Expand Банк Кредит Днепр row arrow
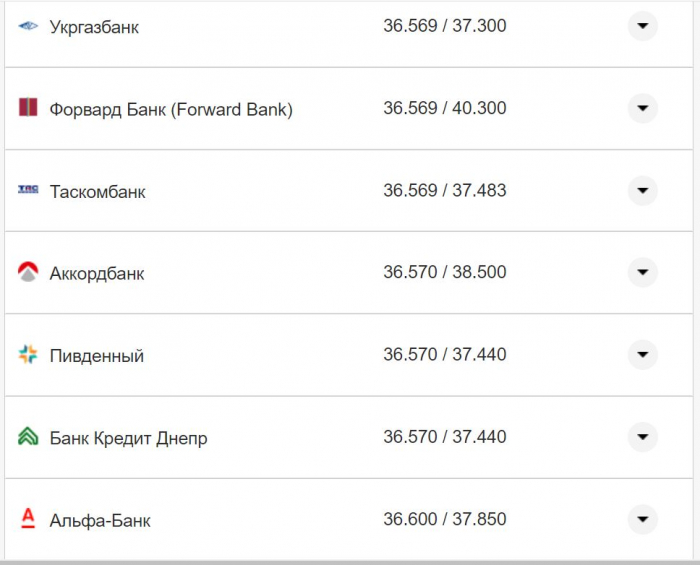 click(x=642, y=437)
